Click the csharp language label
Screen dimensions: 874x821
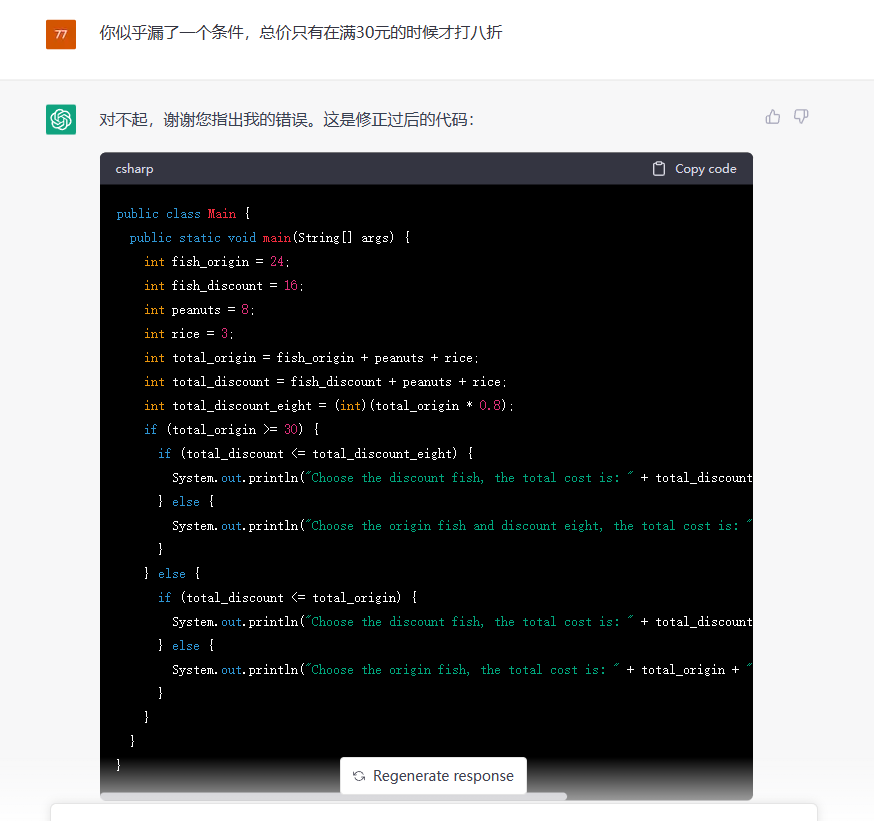tap(134, 169)
